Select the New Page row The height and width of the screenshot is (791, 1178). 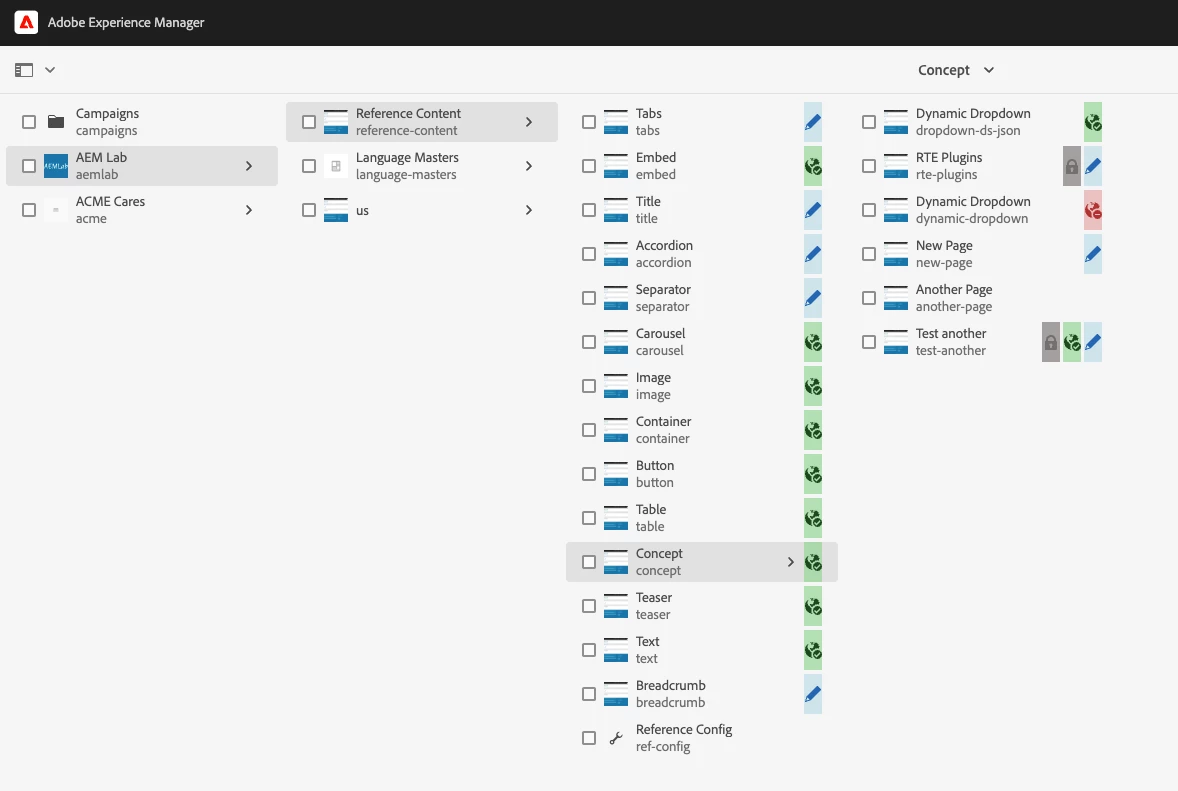click(982, 254)
